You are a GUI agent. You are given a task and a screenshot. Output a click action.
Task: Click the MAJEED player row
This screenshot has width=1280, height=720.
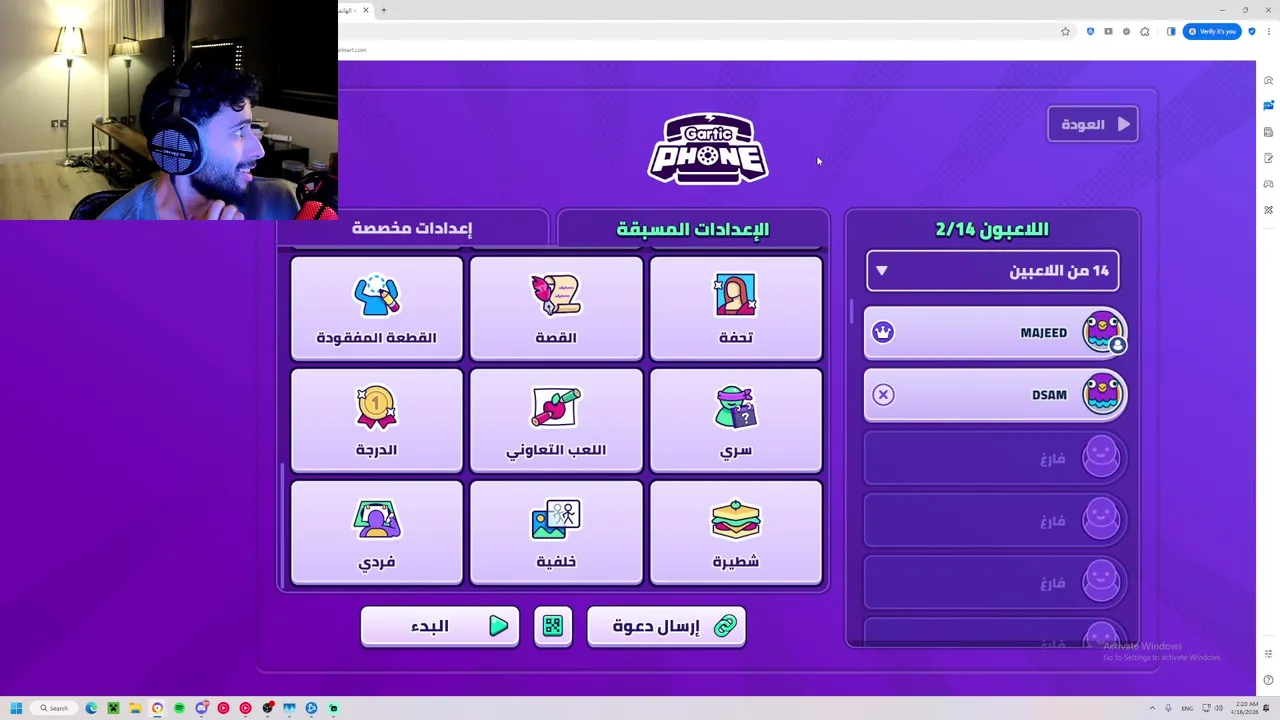[995, 333]
